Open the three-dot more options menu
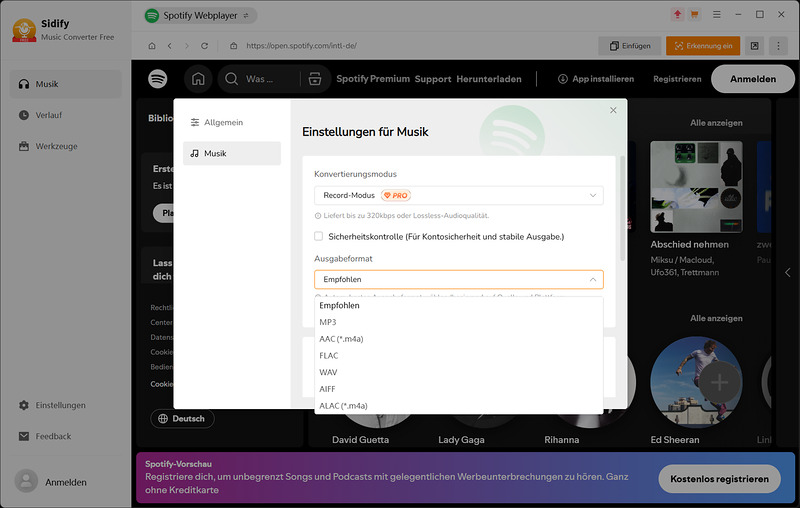The width and height of the screenshot is (800, 508). [x=778, y=46]
